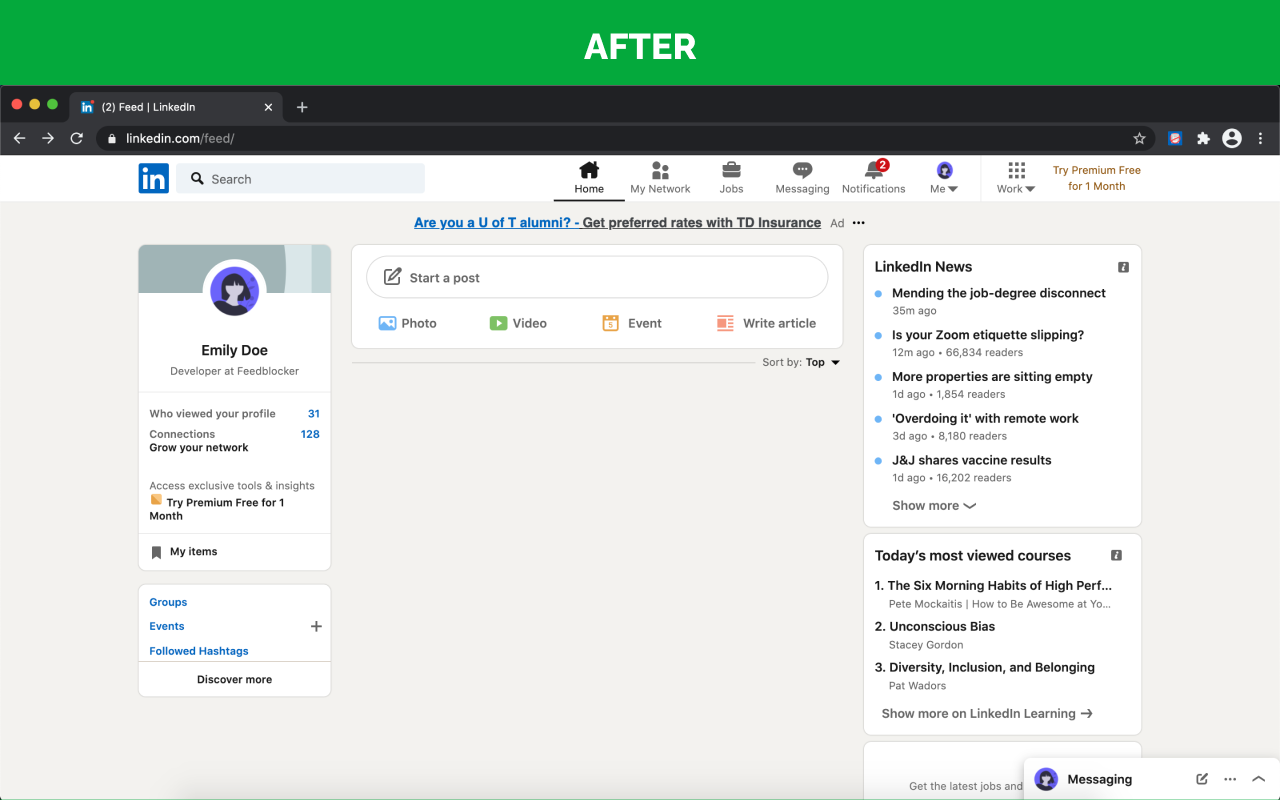This screenshot has width=1280, height=800.
Task: Change the Sort by Top dropdown
Action: [x=823, y=362]
